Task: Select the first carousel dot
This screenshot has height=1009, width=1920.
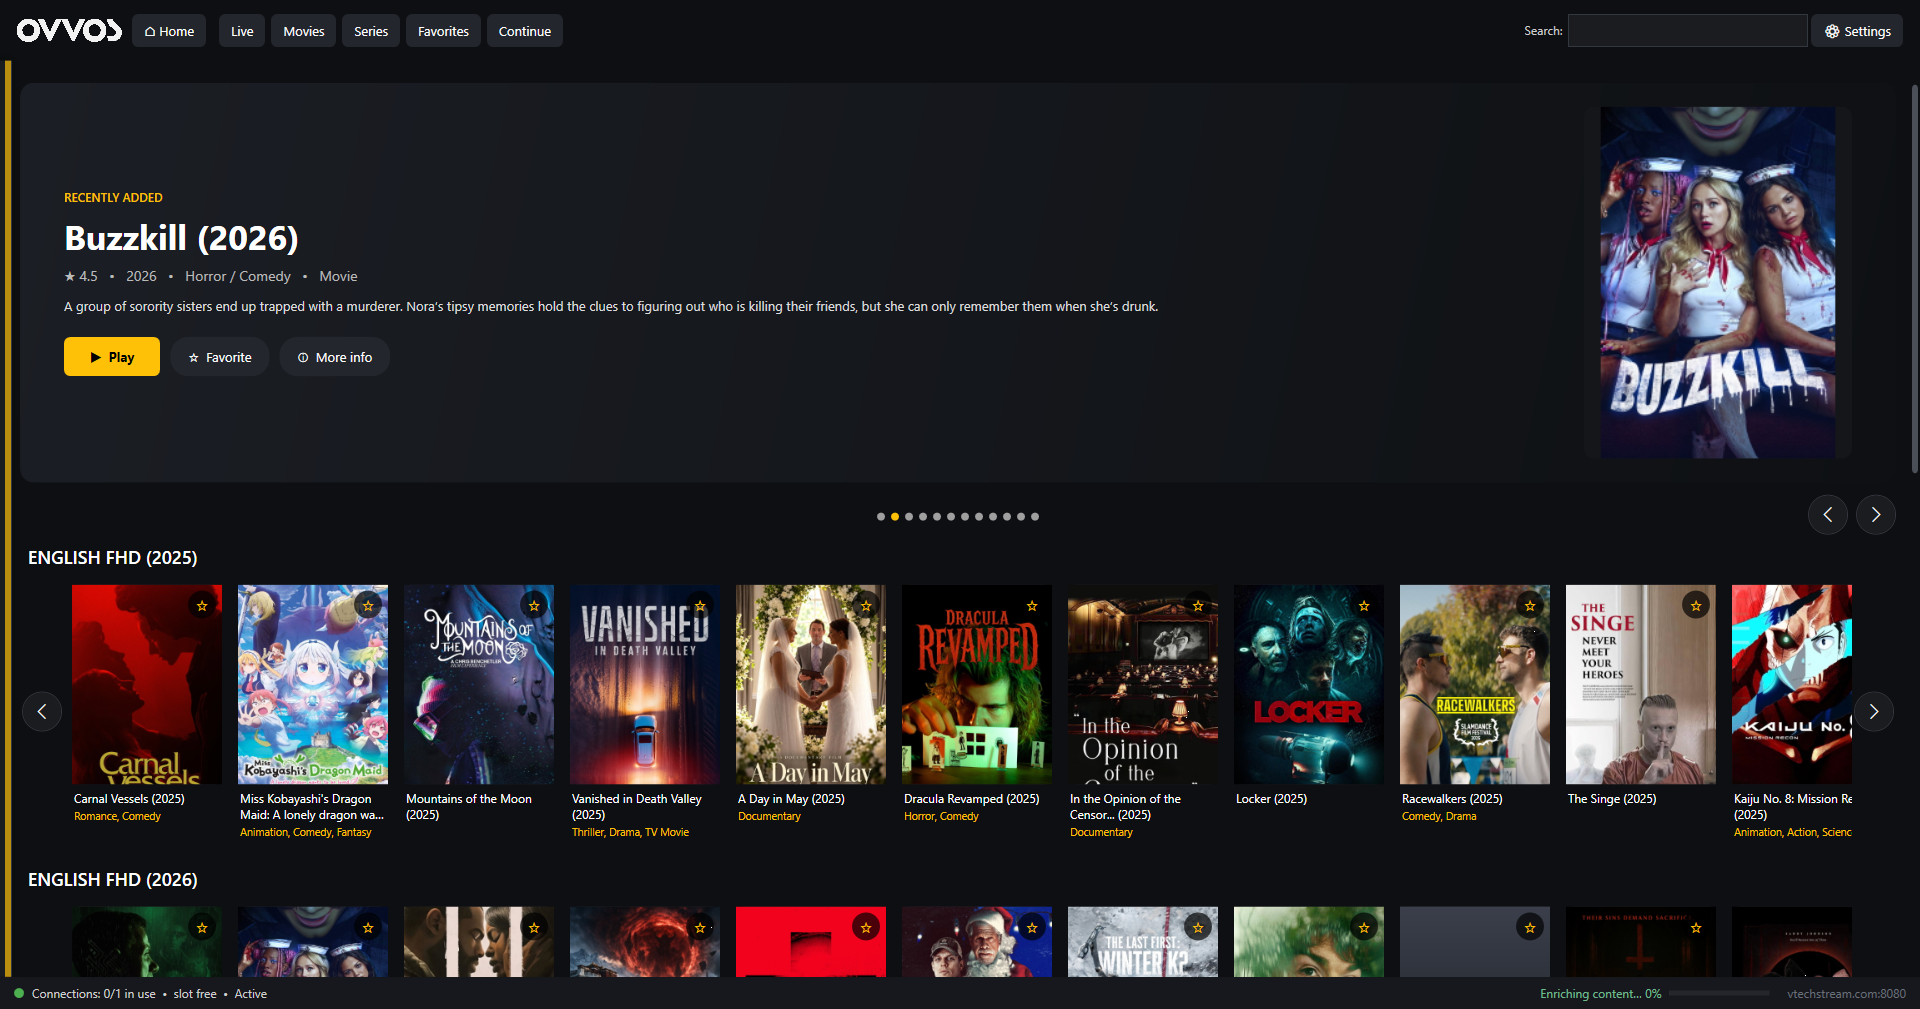Action: (881, 517)
